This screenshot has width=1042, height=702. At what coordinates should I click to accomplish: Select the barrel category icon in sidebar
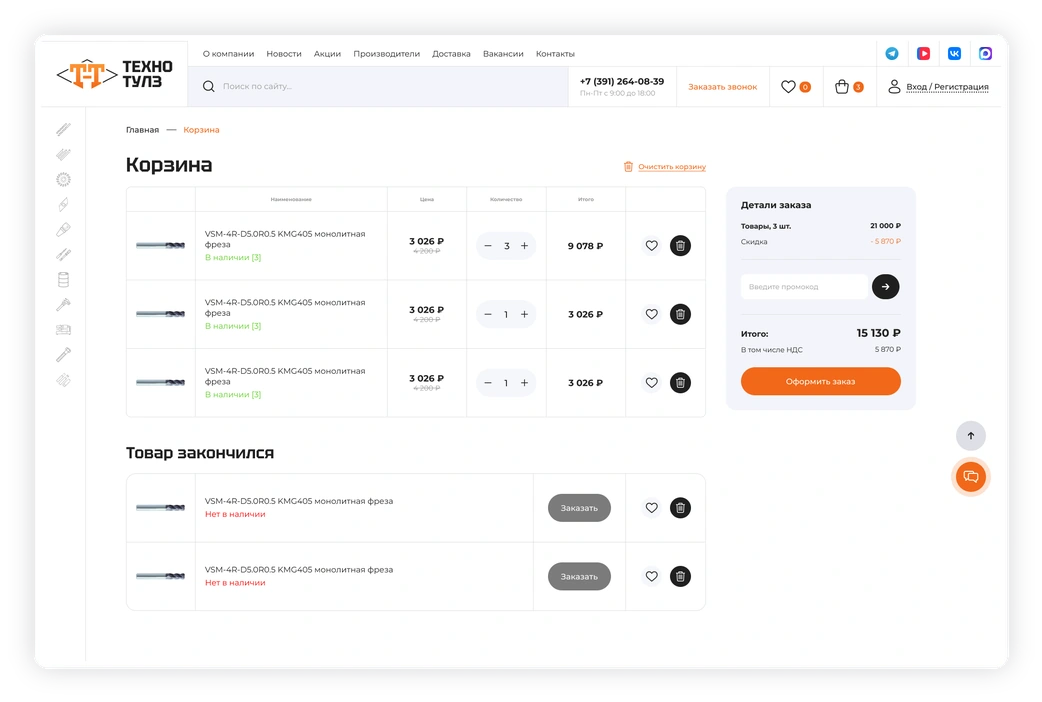coord(63,280)
